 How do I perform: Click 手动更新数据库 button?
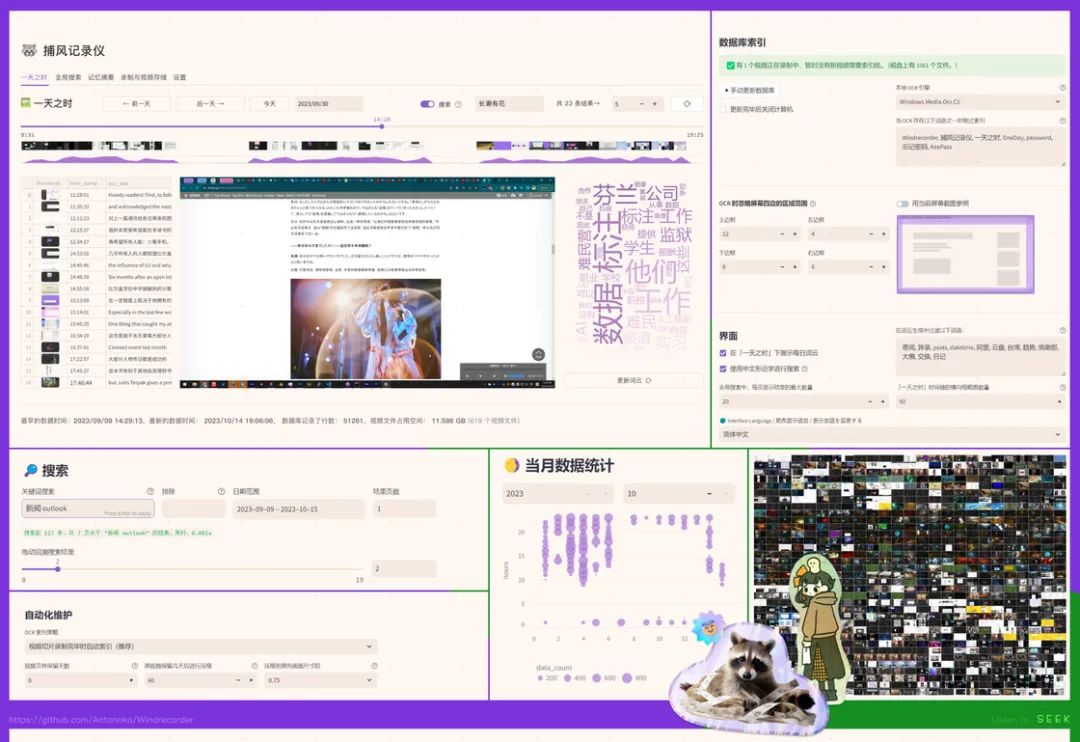(750, 90)
